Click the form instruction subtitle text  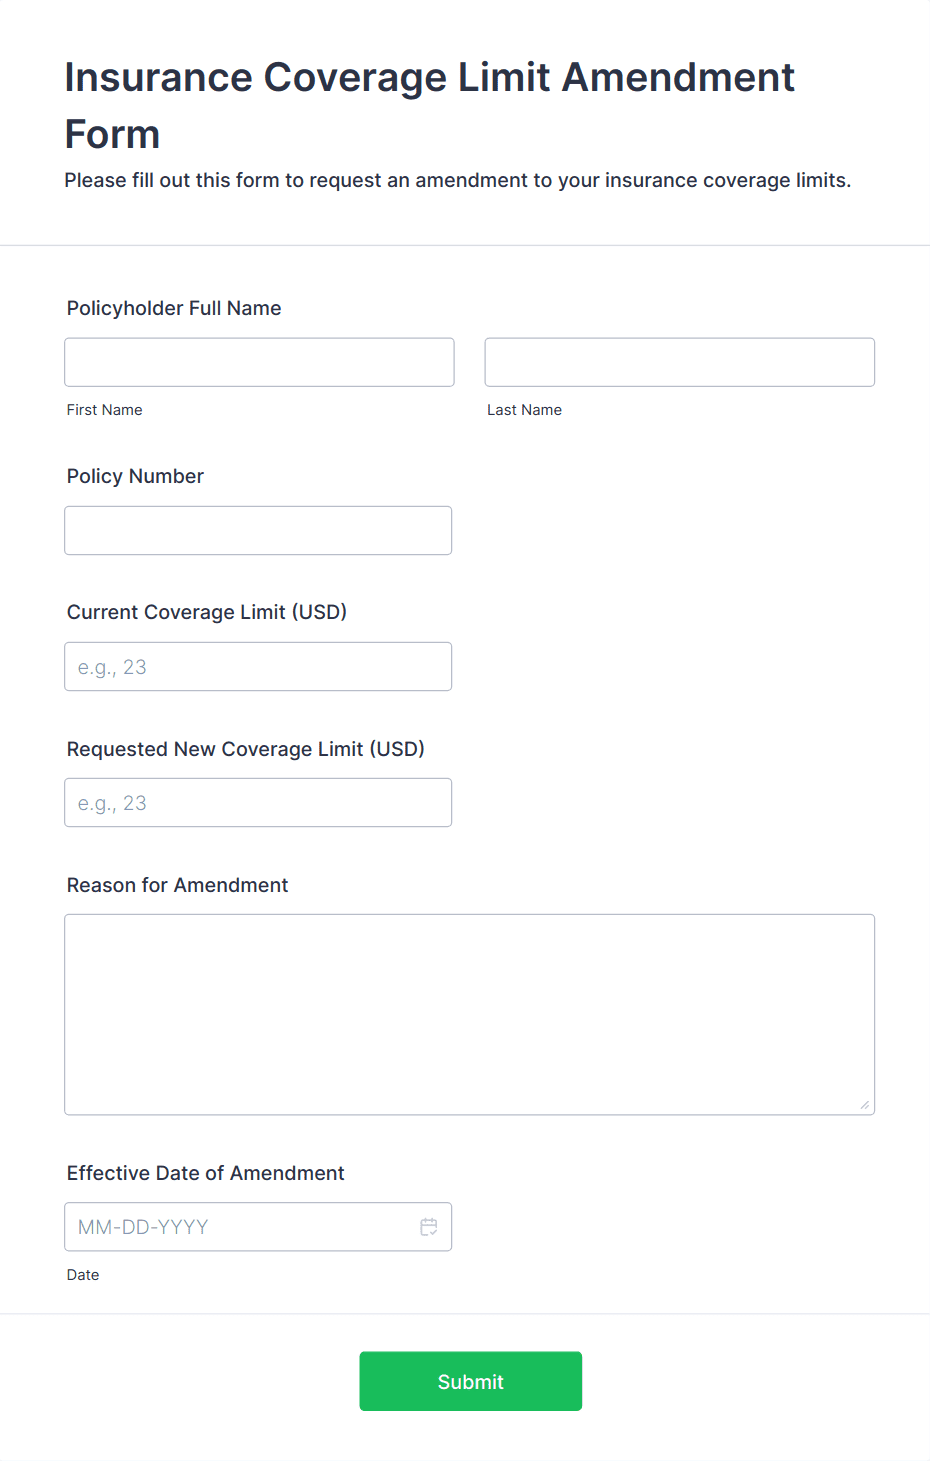458,180
